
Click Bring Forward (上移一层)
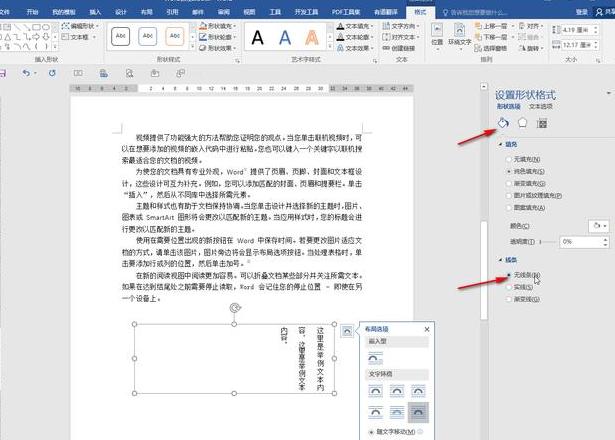(494, 26)
